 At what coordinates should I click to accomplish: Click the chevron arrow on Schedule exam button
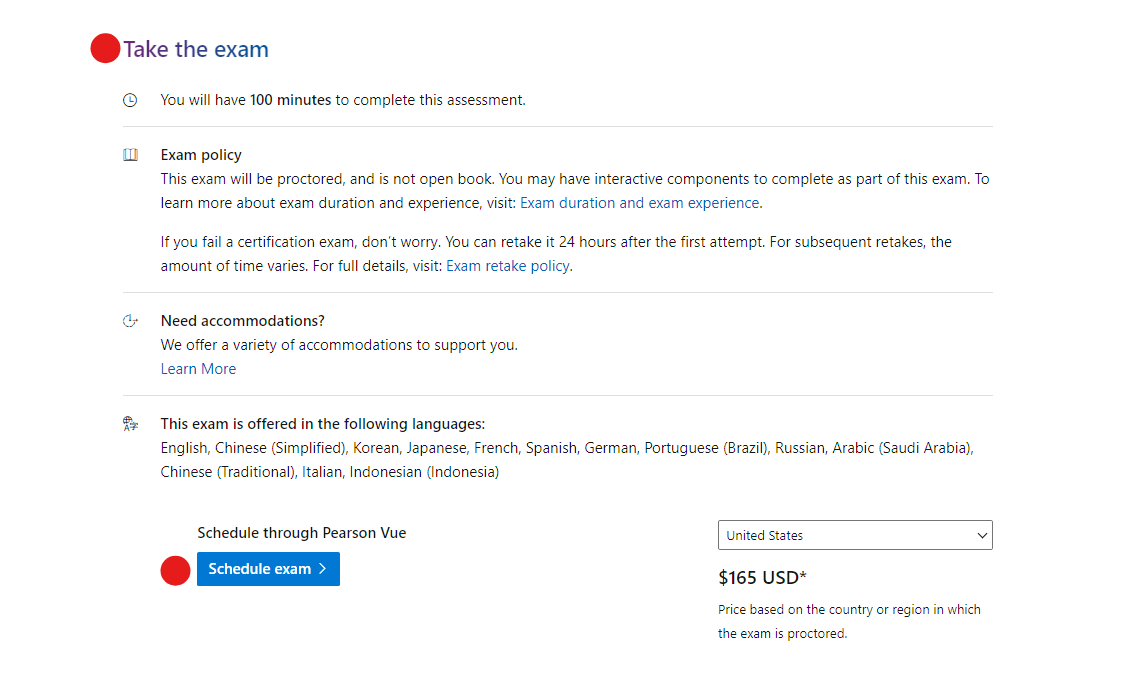click(x=323, y=569)
